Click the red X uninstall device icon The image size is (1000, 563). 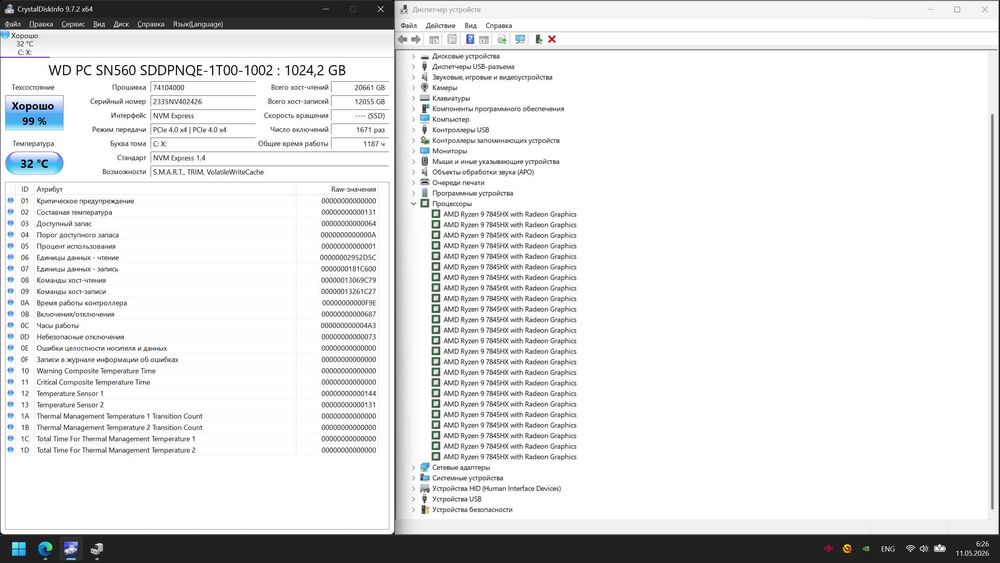tap(552, 40)
